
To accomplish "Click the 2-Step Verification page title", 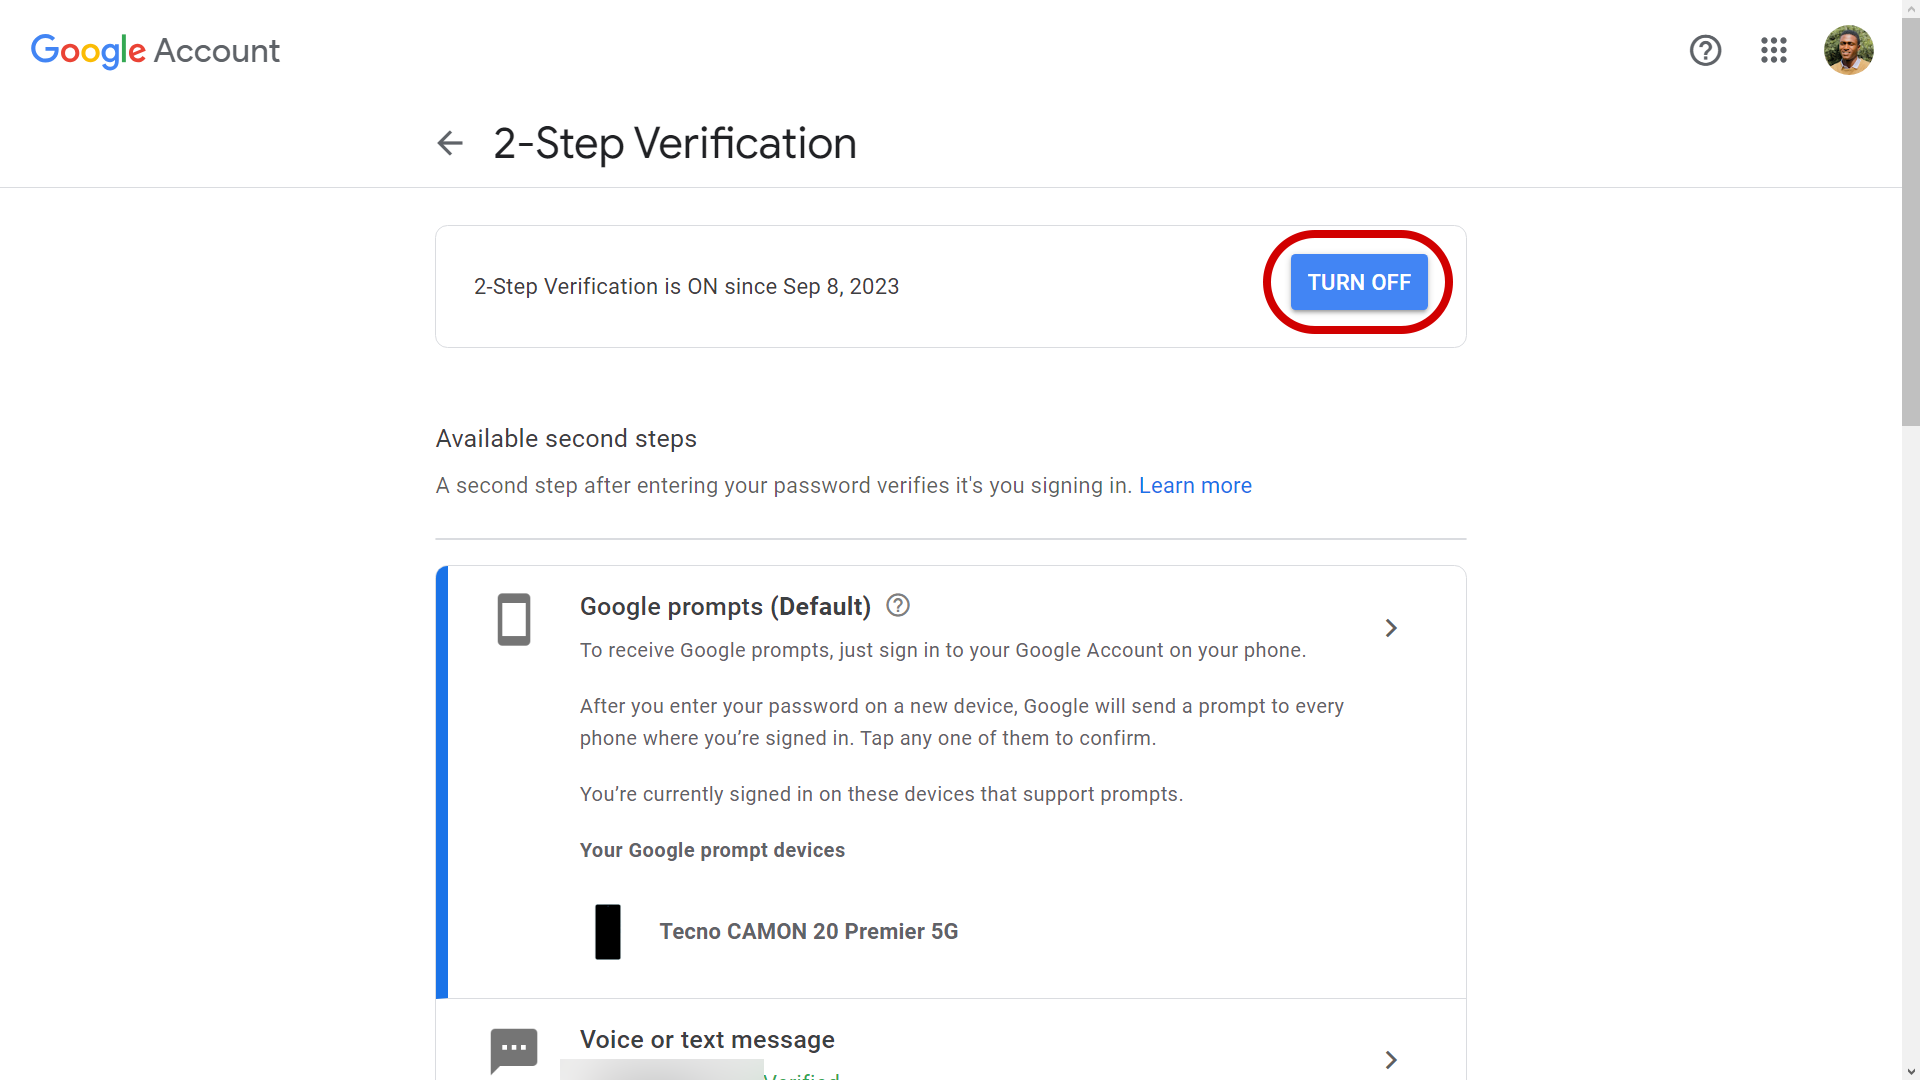I will point(673,143).
